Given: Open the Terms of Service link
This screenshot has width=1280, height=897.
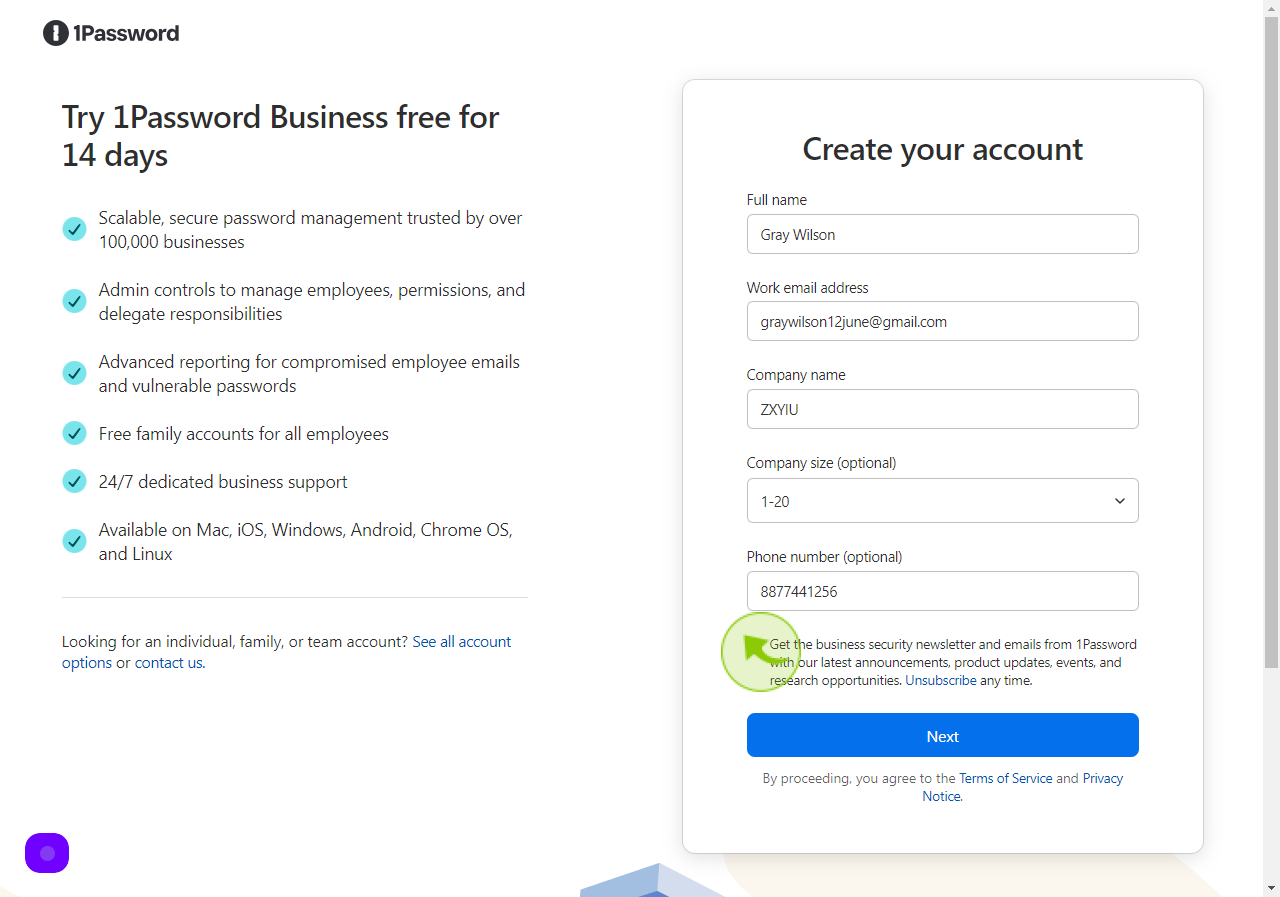Looking at the screenshot, I should (1006, 778).
